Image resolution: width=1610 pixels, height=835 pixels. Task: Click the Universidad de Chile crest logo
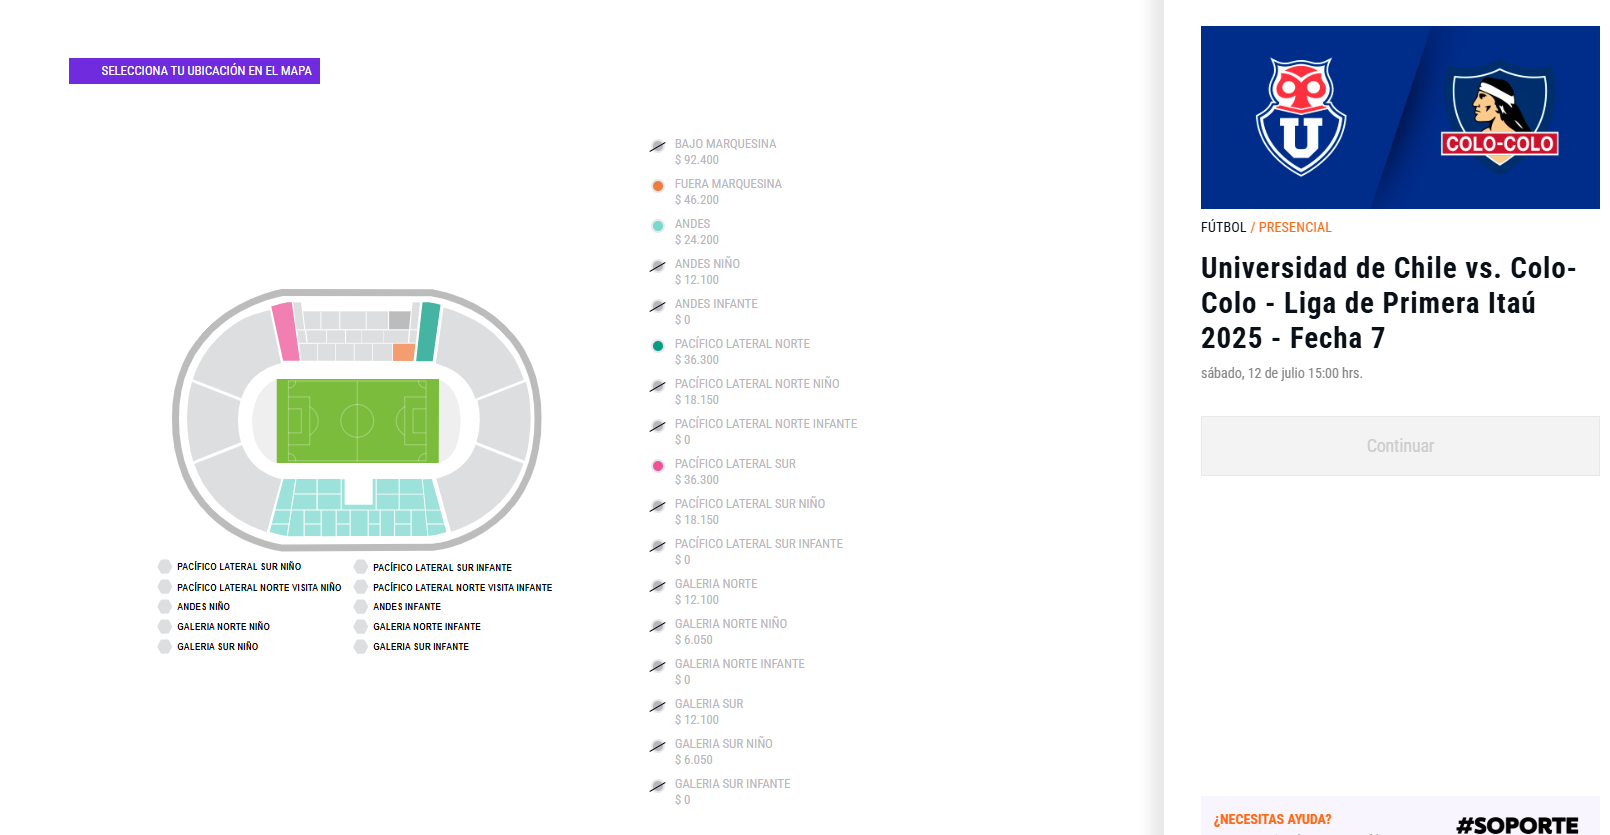(1300, 117)
